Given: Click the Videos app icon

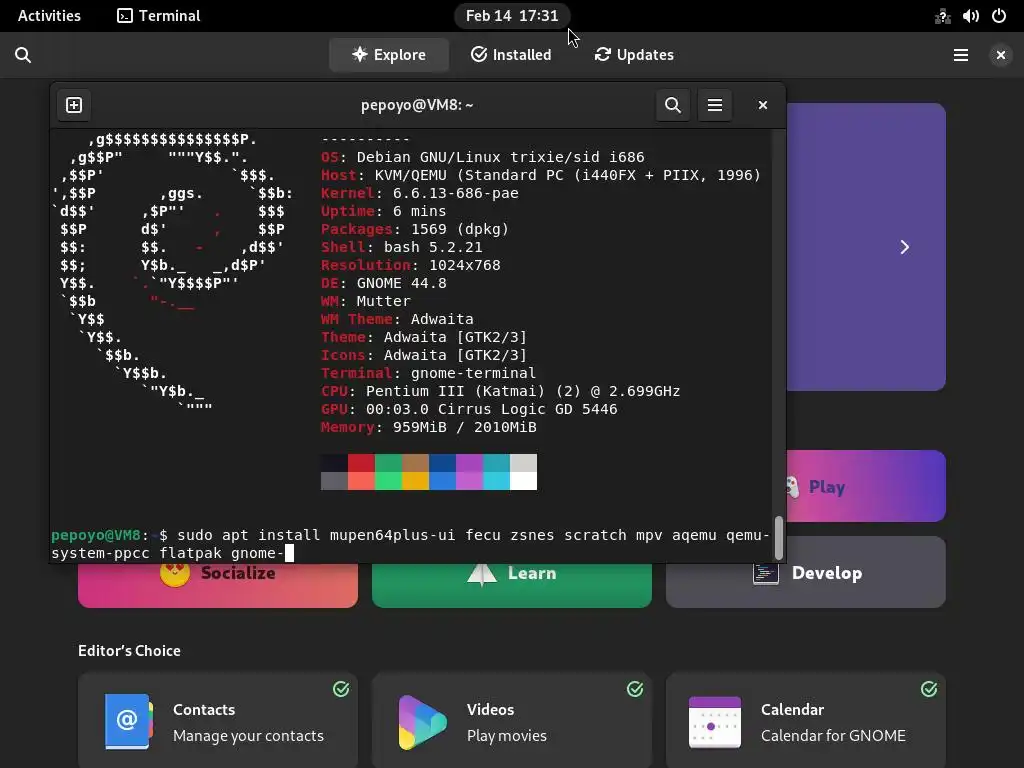Looking at the screenshot, I should [x=423, y=722].
